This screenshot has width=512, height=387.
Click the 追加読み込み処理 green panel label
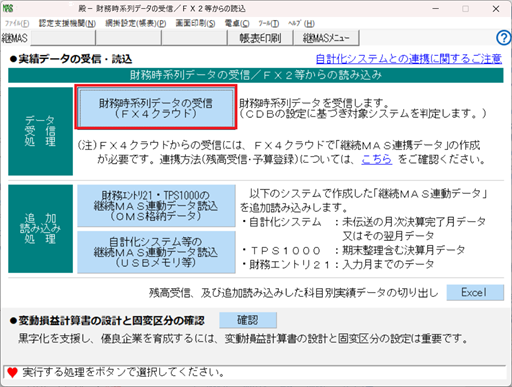(x=40, y=229)
